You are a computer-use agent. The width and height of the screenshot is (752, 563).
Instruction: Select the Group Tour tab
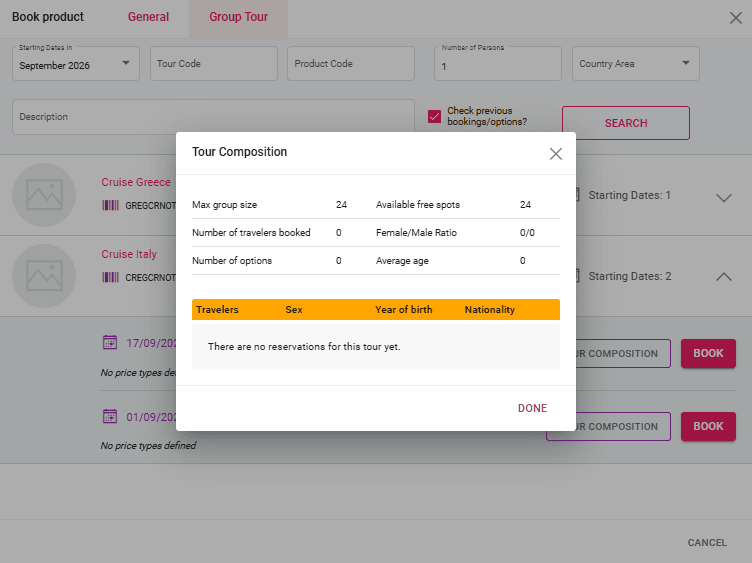coord(238,17)
